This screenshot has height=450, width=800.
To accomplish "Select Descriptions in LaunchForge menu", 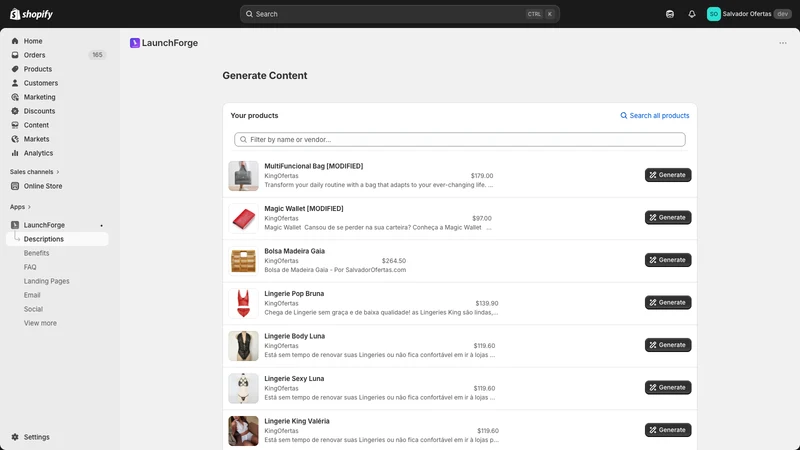I will click(x=57, y=239).
